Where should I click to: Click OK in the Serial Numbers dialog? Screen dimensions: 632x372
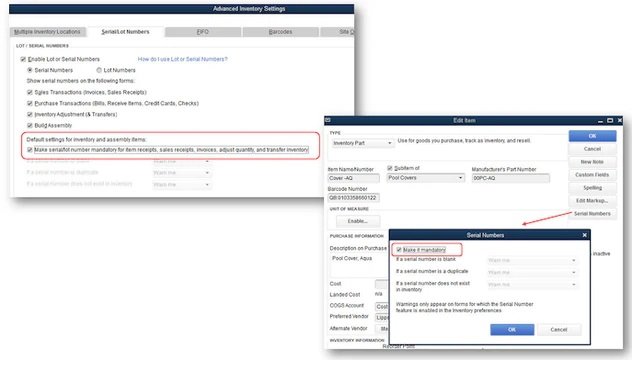click(512, 330)
